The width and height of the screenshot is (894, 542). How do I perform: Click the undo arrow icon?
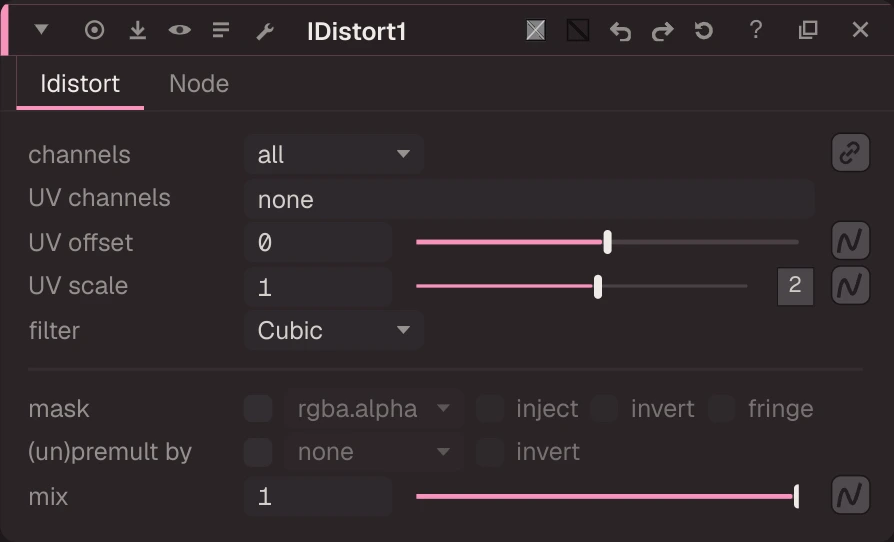tap(620, 31)
